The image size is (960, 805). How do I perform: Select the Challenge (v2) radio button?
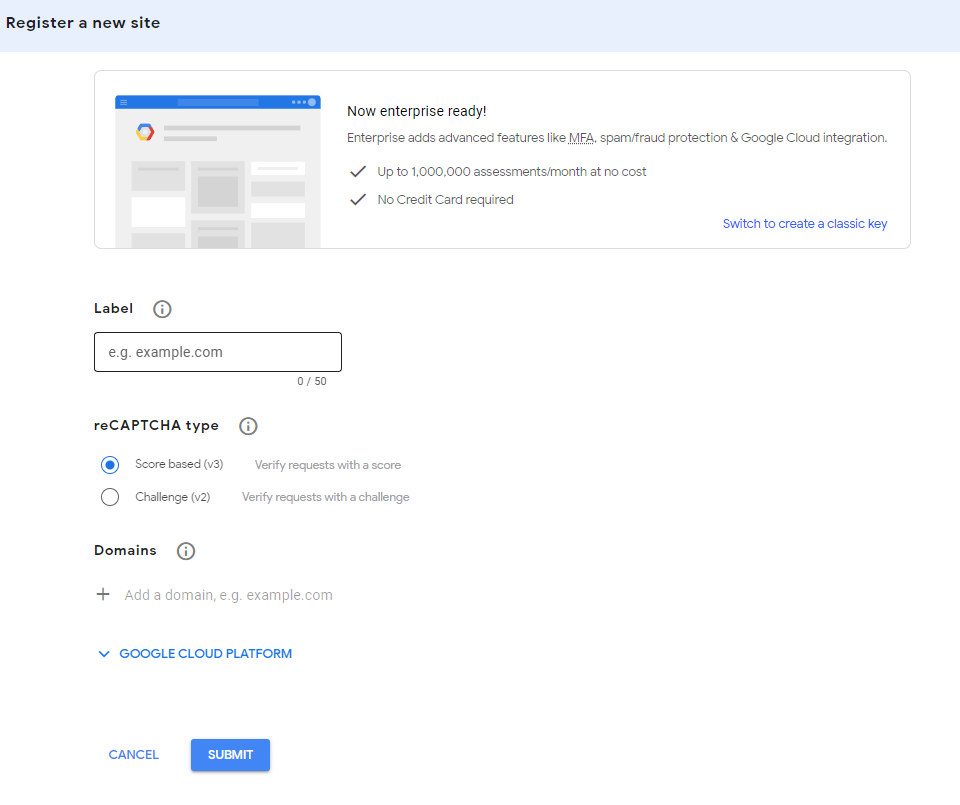pos(110,497)
